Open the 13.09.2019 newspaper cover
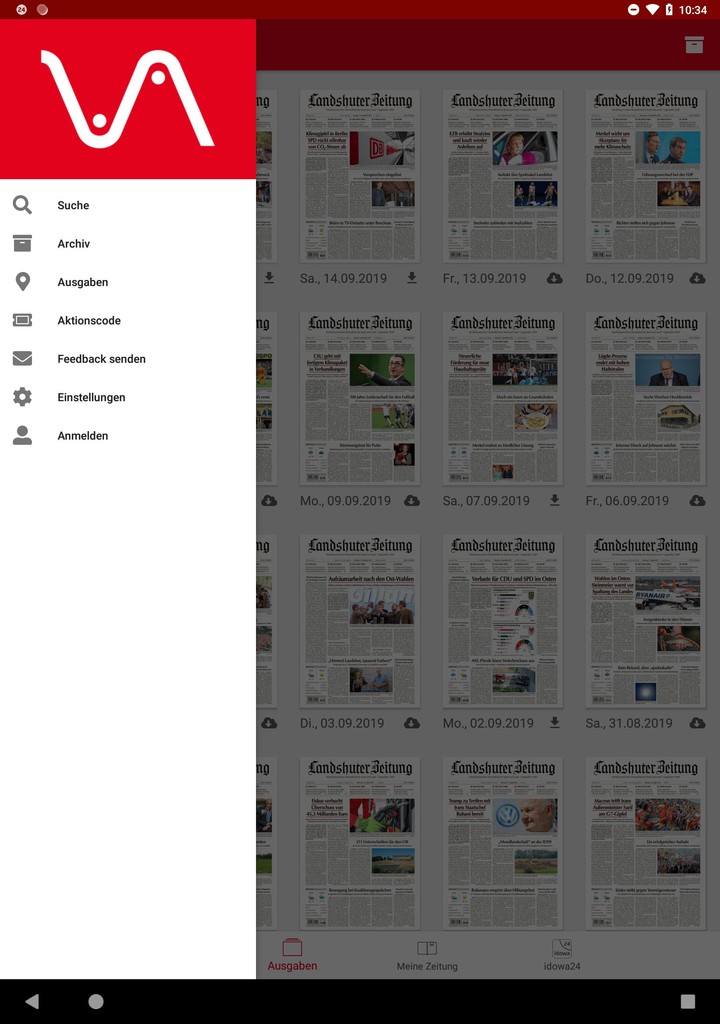The height and width of the screenshot is (1024, 720). tap(502, 176)
